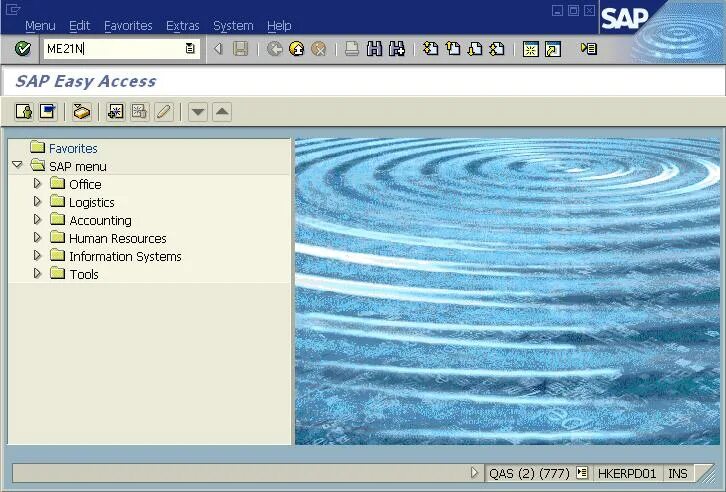The height and width of the screenshot is (492, 726).
Task: Click the Save diskette icon
Action: pos(240,49)
